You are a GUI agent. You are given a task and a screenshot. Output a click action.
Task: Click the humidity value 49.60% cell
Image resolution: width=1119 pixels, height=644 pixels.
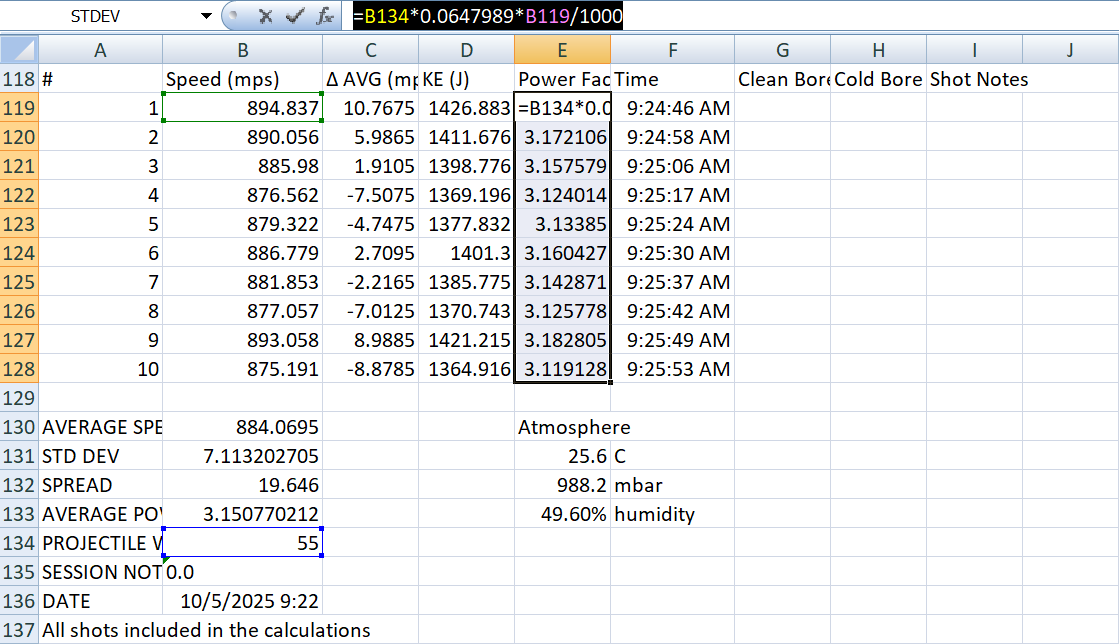pos(562,514)
